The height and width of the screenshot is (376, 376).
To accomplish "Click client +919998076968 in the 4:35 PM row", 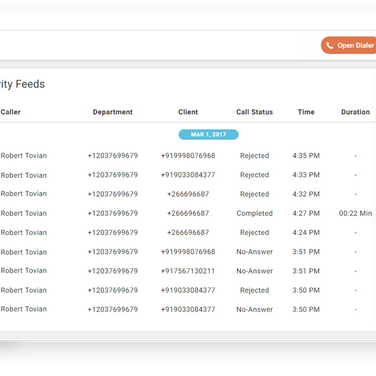I will (x=188, y=156).
